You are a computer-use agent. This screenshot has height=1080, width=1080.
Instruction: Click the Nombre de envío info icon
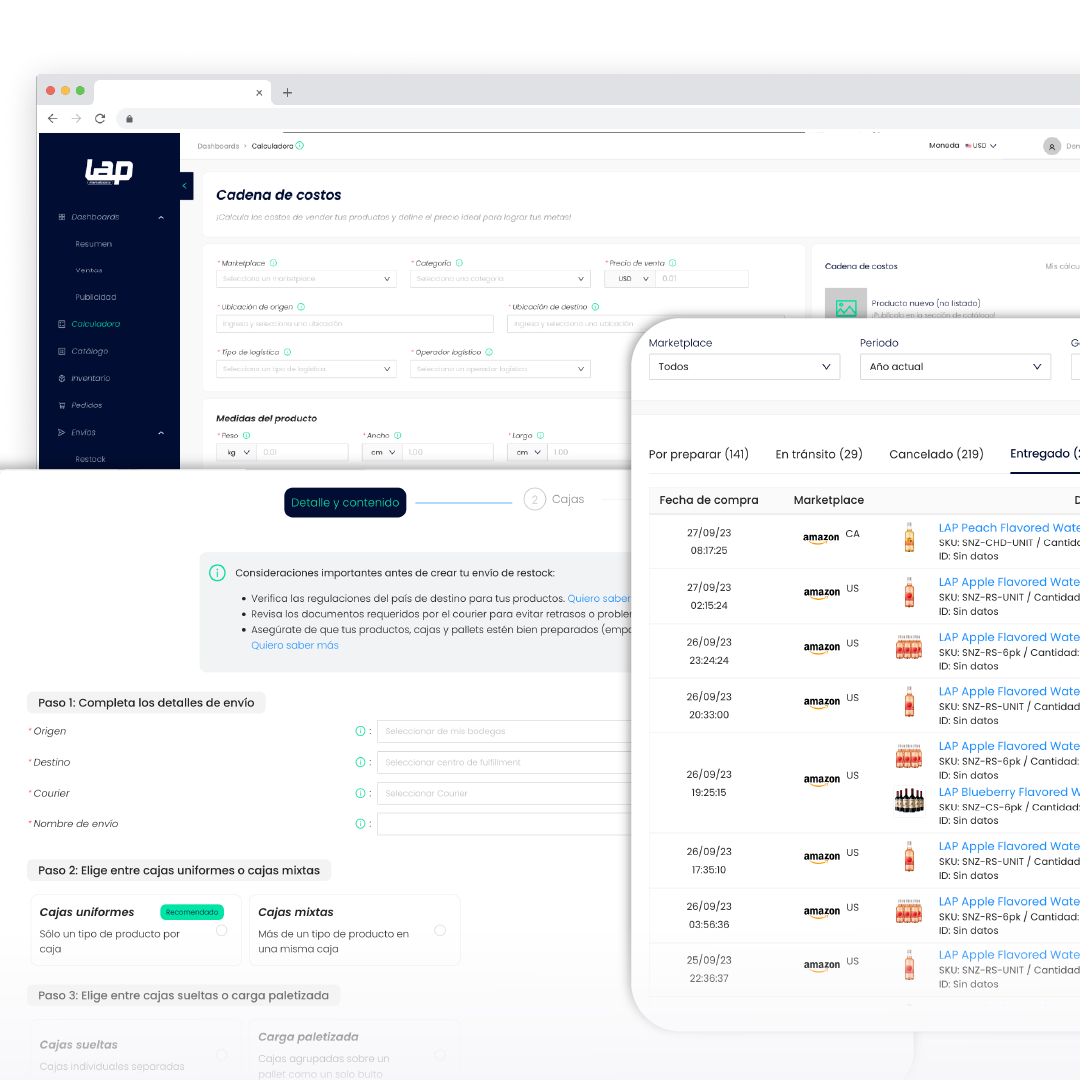(360, 824)
